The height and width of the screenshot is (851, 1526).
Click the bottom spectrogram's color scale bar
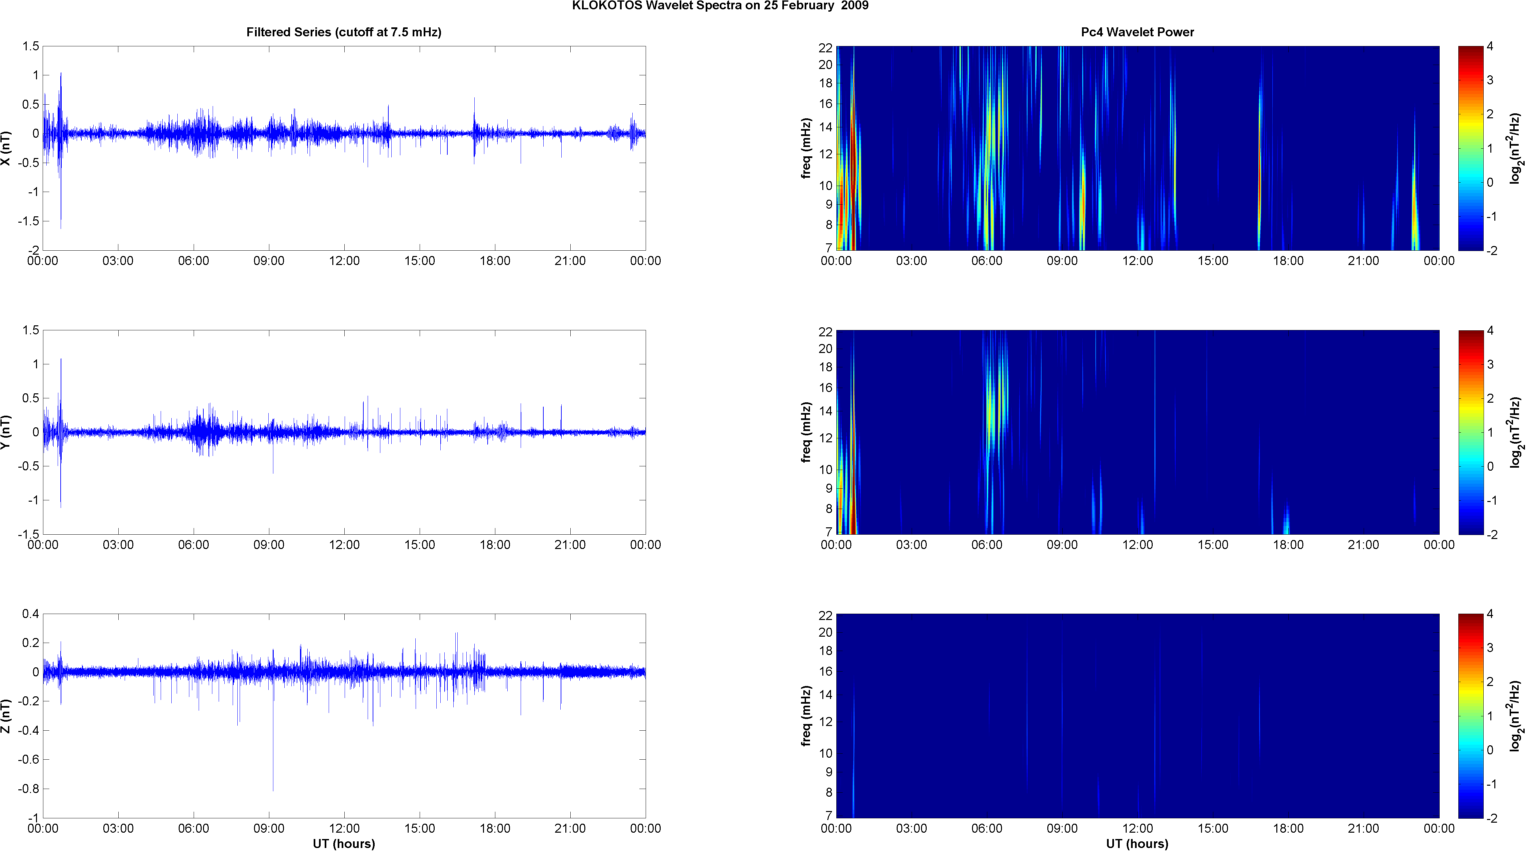pos(1470,716)
